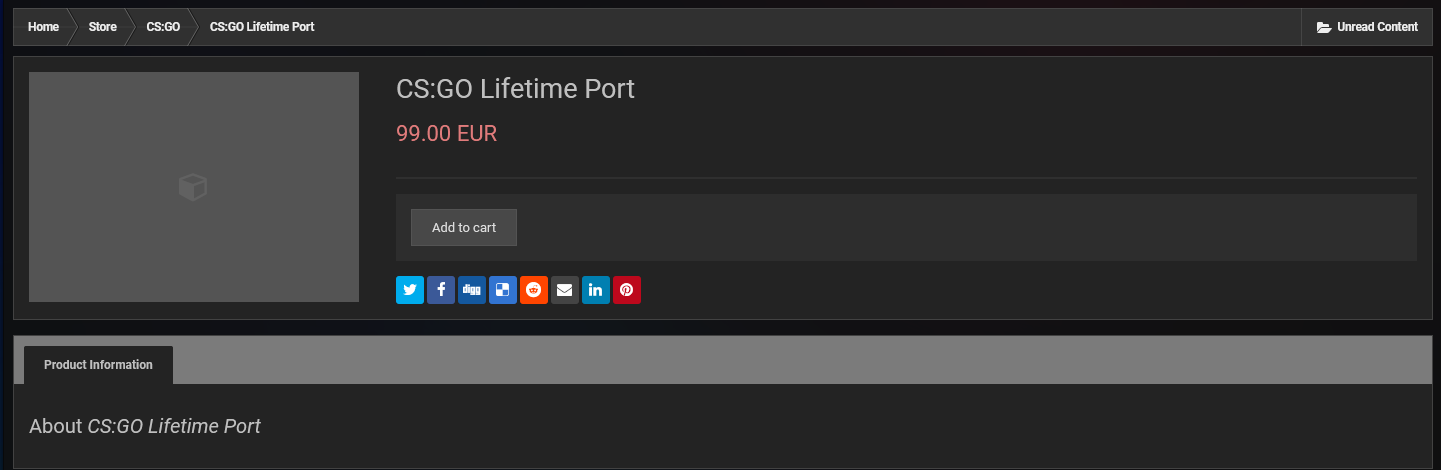Click the 99.00 EUR price
Image resolution: width=1441 pixels, height=470 pixels.
tap(446, 133)
